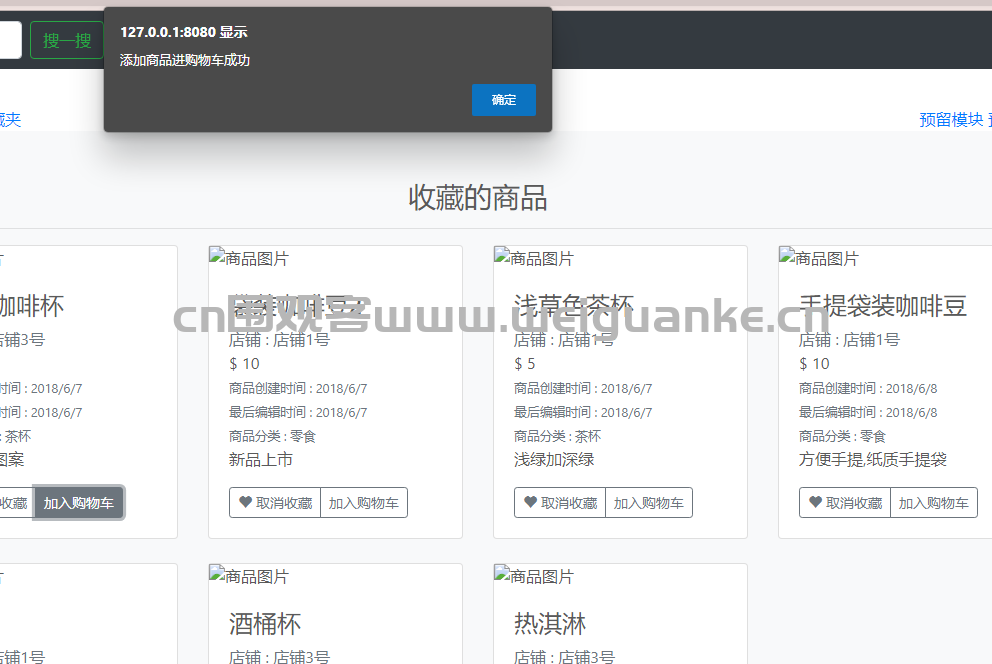Viewport: 992px width, 664px height.
Task: Click heart icon on 手提袋装咖啡豆 card
Action: (x=815, y=502)
